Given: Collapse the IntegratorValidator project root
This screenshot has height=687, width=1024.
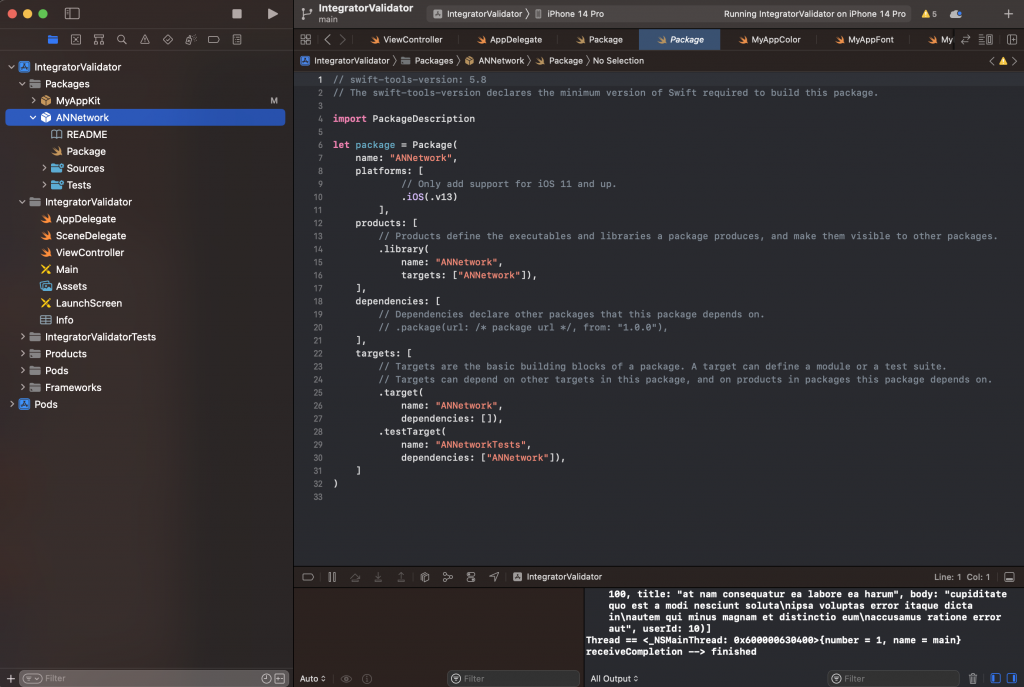Looking at the screenshot, I should coord(11,67).
